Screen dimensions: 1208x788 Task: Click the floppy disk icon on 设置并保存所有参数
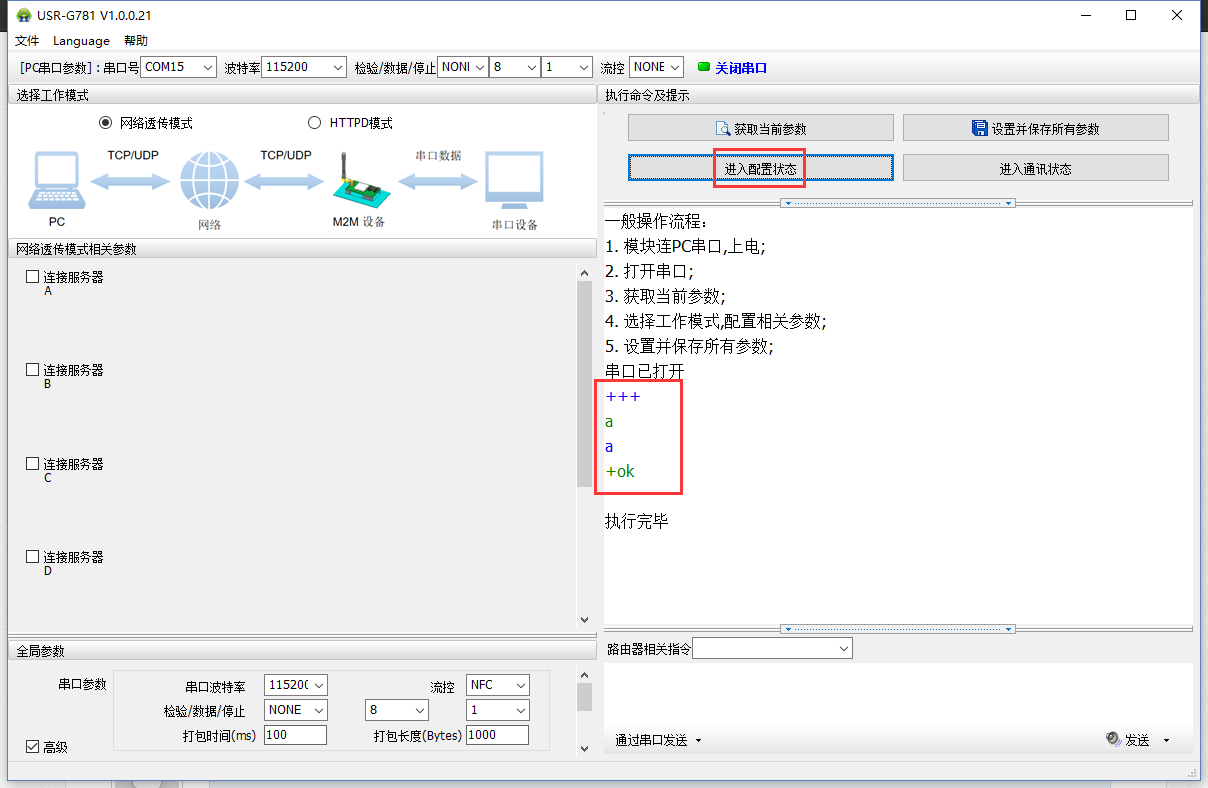pos(980,128)
